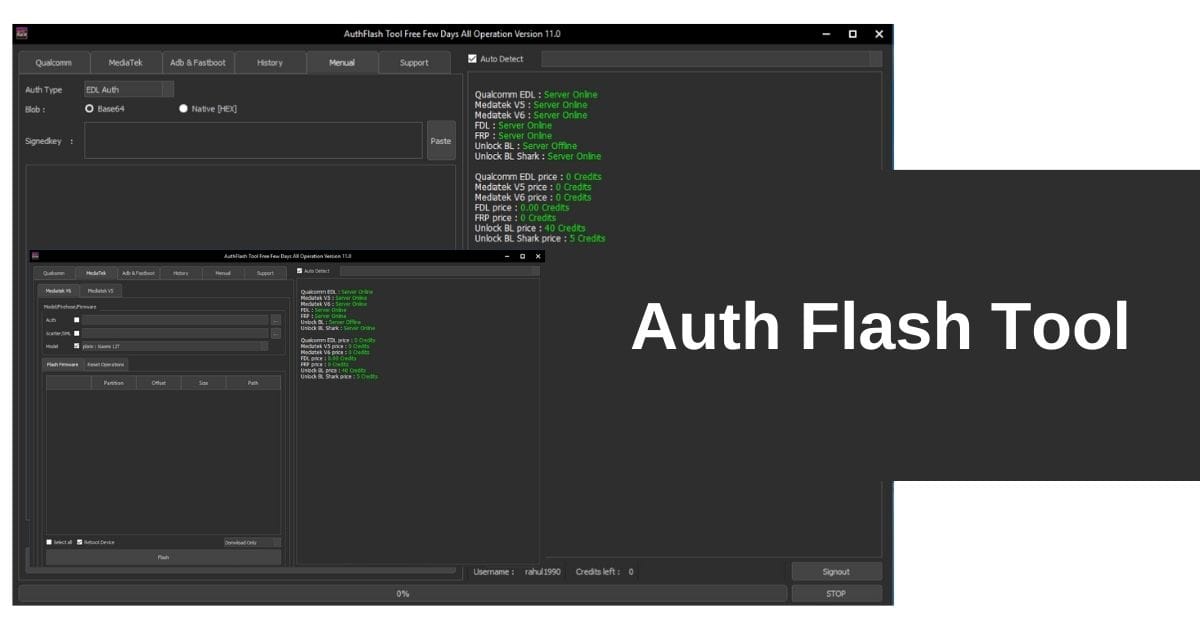This screenshot has width=1200, height=630.
Task: Select the Mediatek V5 sub-tab
Action: pos(101,291)
